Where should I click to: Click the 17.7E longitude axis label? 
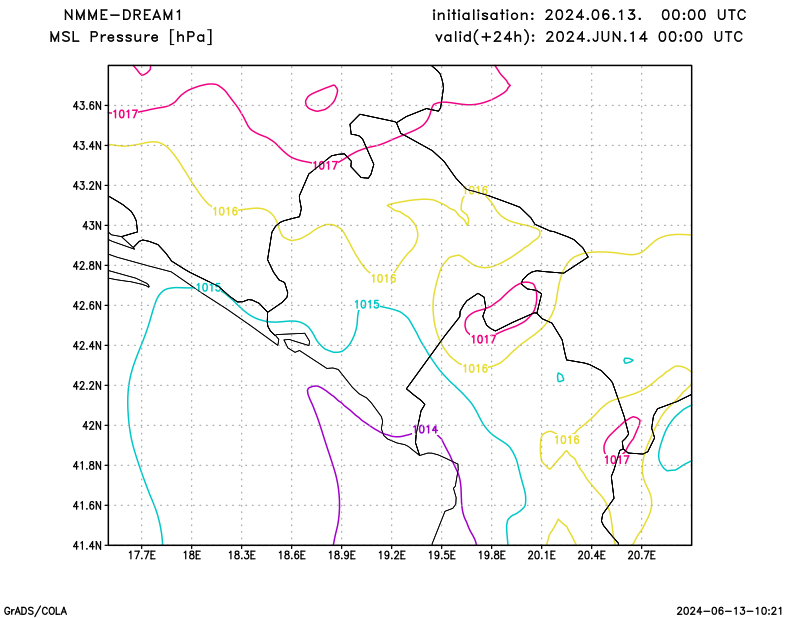pos(141,555)
